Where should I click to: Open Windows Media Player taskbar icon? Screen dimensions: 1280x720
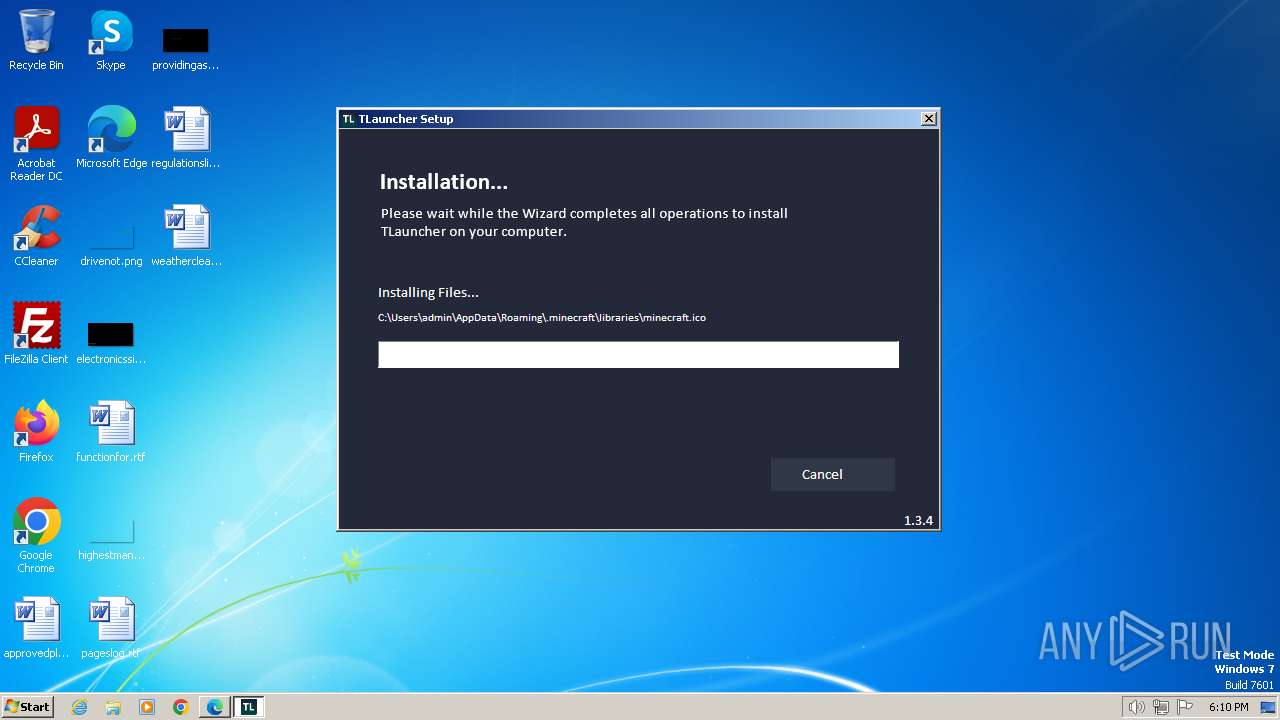pyautogui.click(x=147, y=707)
